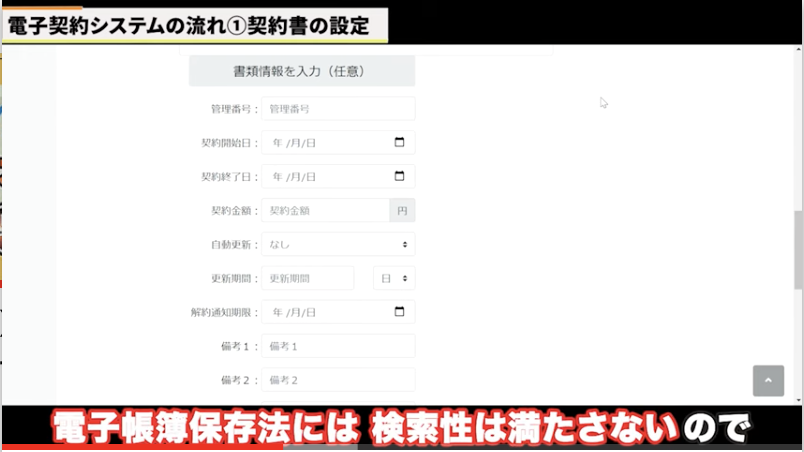Viewport: 804px width, 452px height.
Task: Focus the 契約金額 amount input
Action: click(325, 211)
